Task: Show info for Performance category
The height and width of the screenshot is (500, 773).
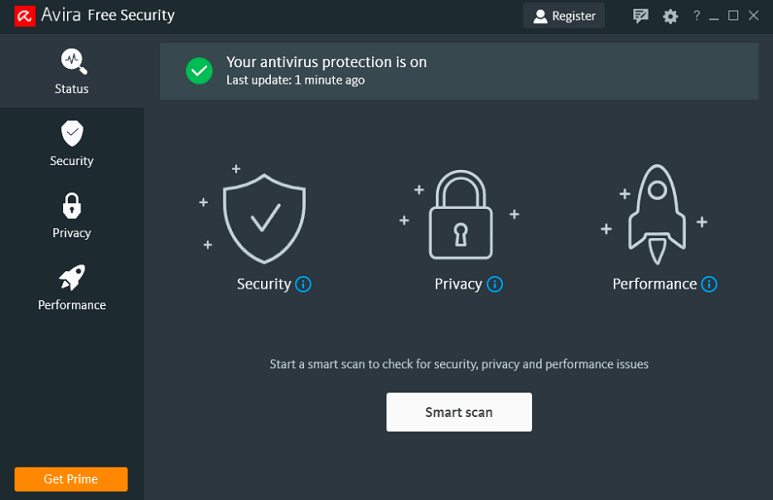Action: coord(709,284)
